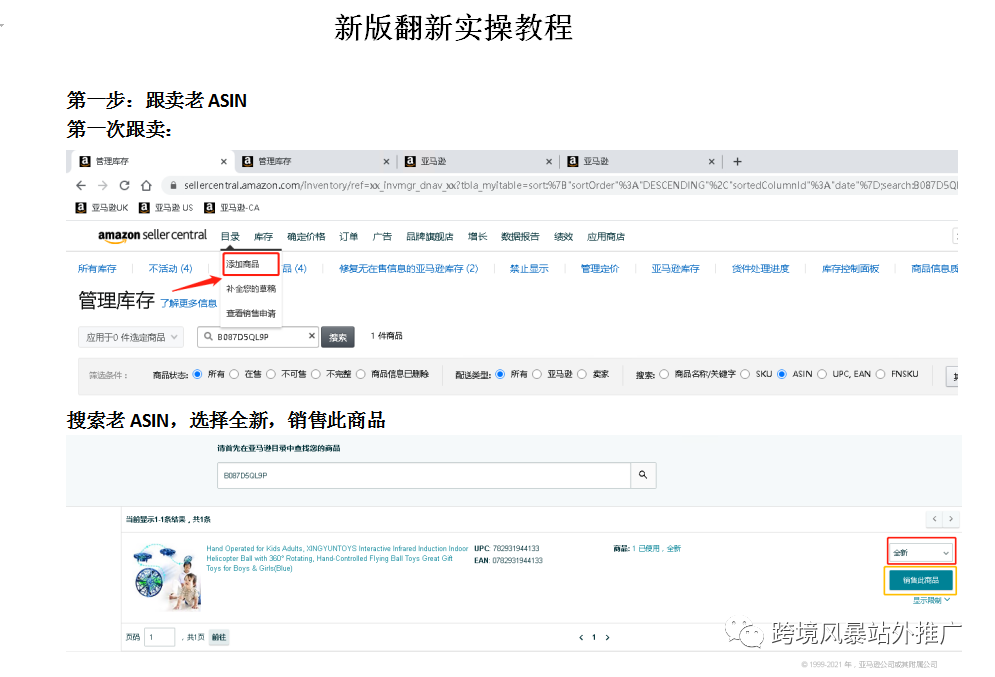
Task: Choose 补全您的草稿 from the dropdown
Action: pyautogui.click(x=251, y=289)
